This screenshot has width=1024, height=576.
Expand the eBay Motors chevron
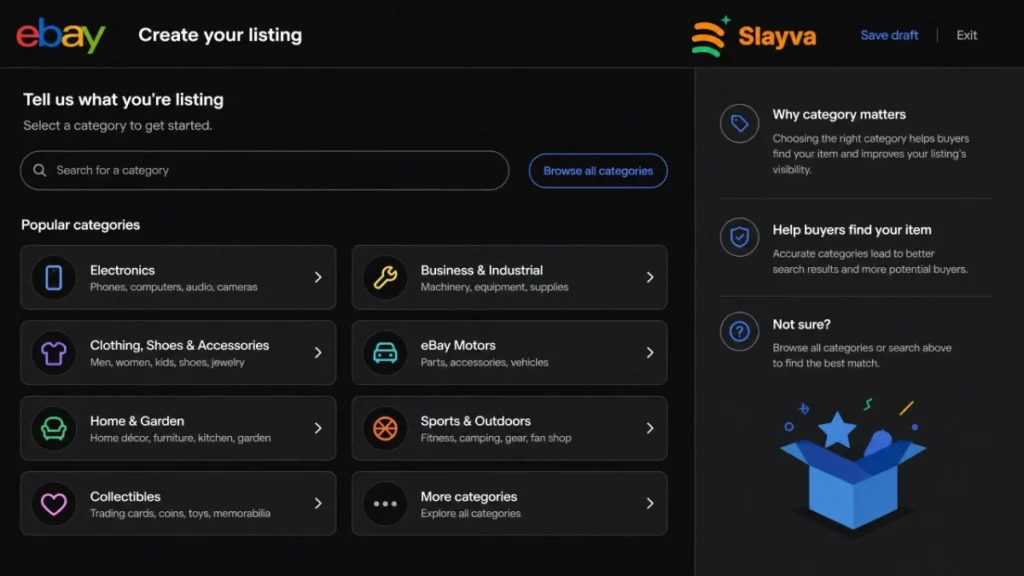[x=650, y=353]
